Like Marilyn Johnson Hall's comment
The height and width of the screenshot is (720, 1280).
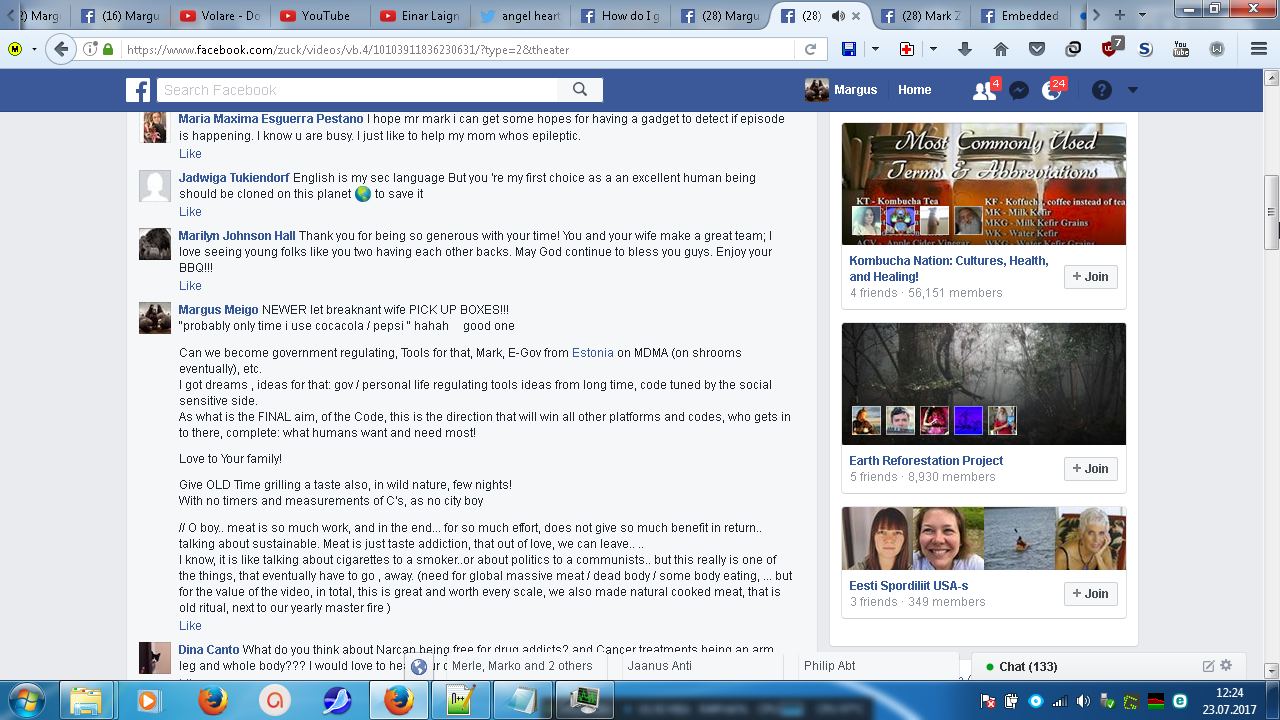190,286
